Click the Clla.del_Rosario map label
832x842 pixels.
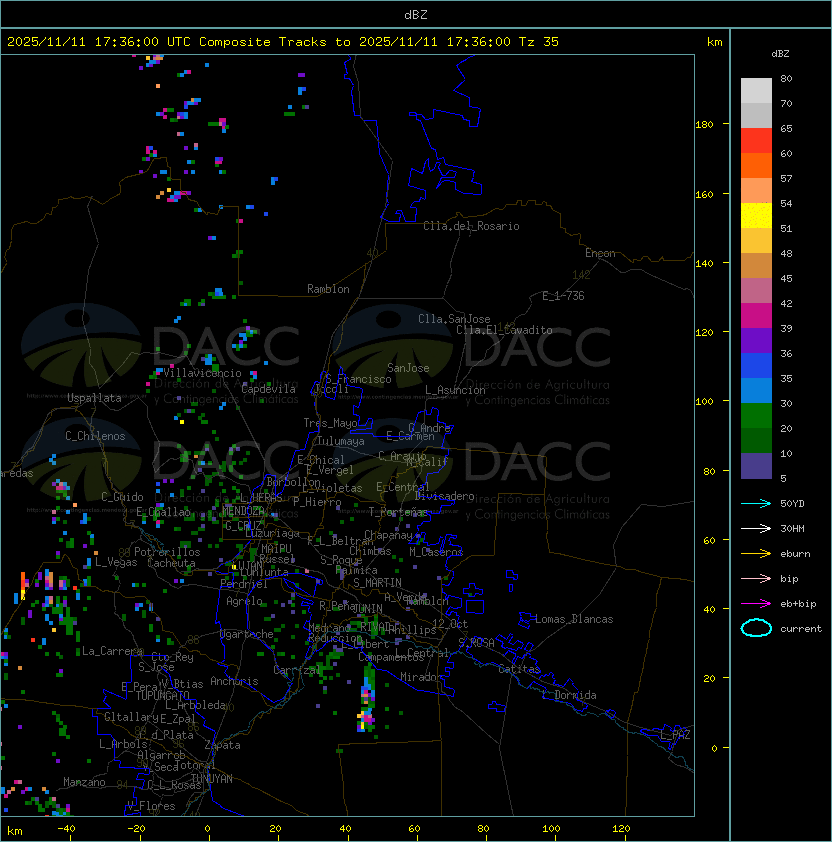471,226
